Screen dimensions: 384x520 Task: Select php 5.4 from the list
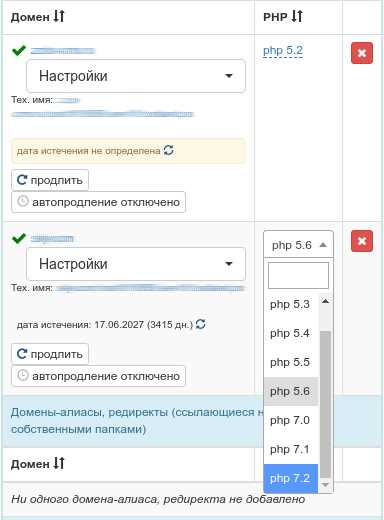pyautogui.click(x=291, y=333)
